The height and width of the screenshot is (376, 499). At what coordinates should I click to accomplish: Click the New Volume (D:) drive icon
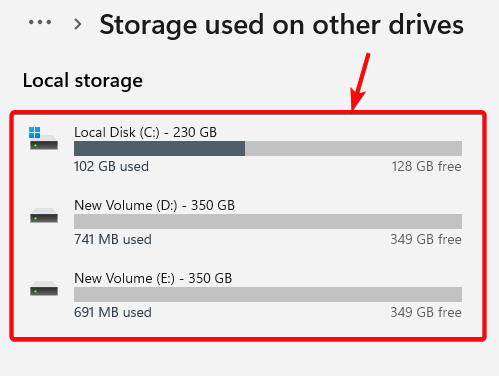[x=44, y=215]
